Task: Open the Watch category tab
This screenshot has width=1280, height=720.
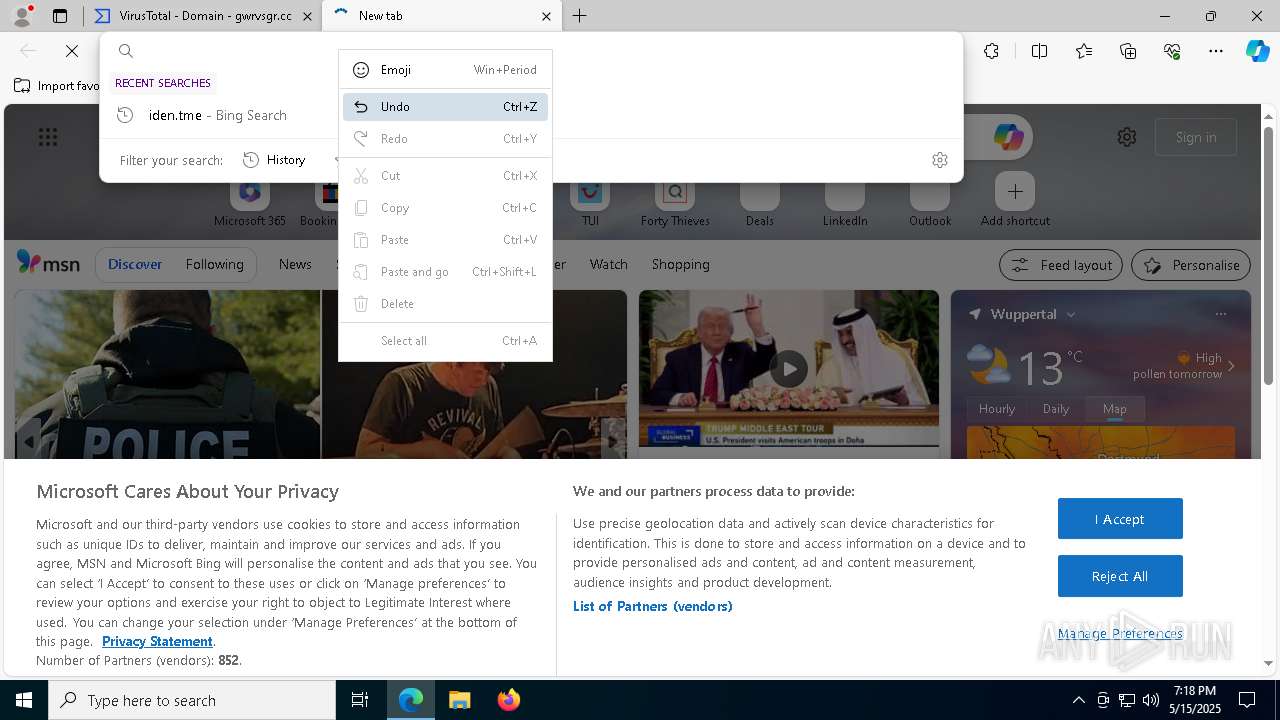Action: pos(608,264)
